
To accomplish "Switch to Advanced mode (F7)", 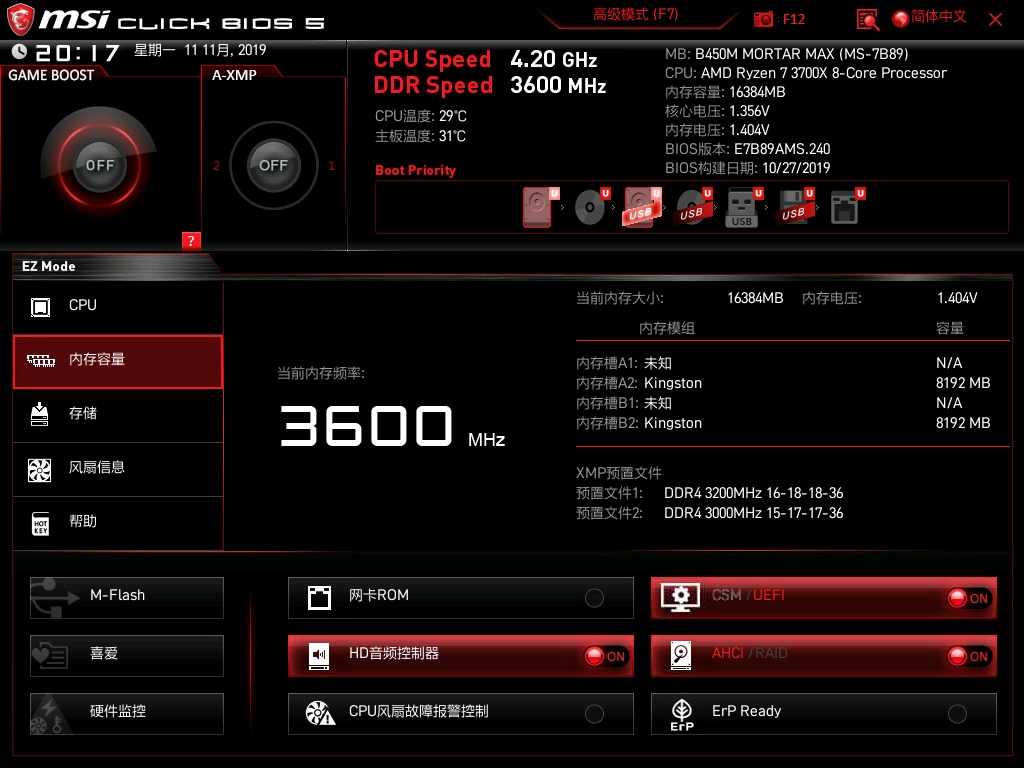I will pyautogui.click(x=635, y=14).
